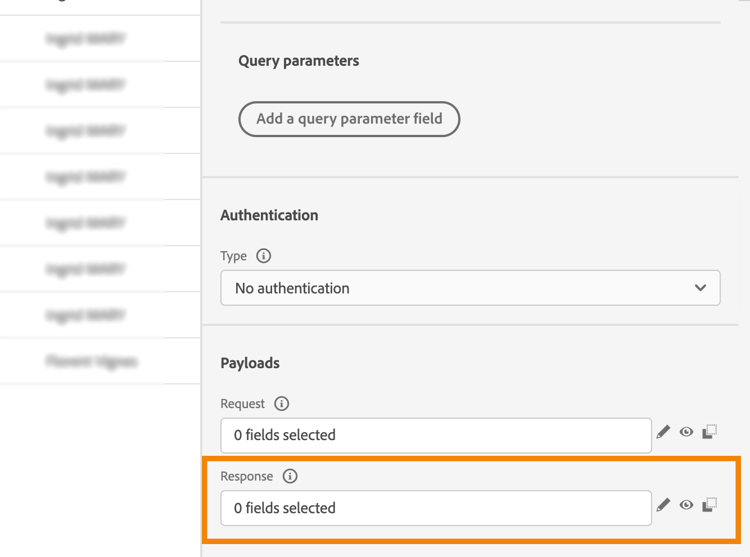Click the Response payload edit pencil icon
The width and height of the screenshot is (750, 557).
coord(663,505)
